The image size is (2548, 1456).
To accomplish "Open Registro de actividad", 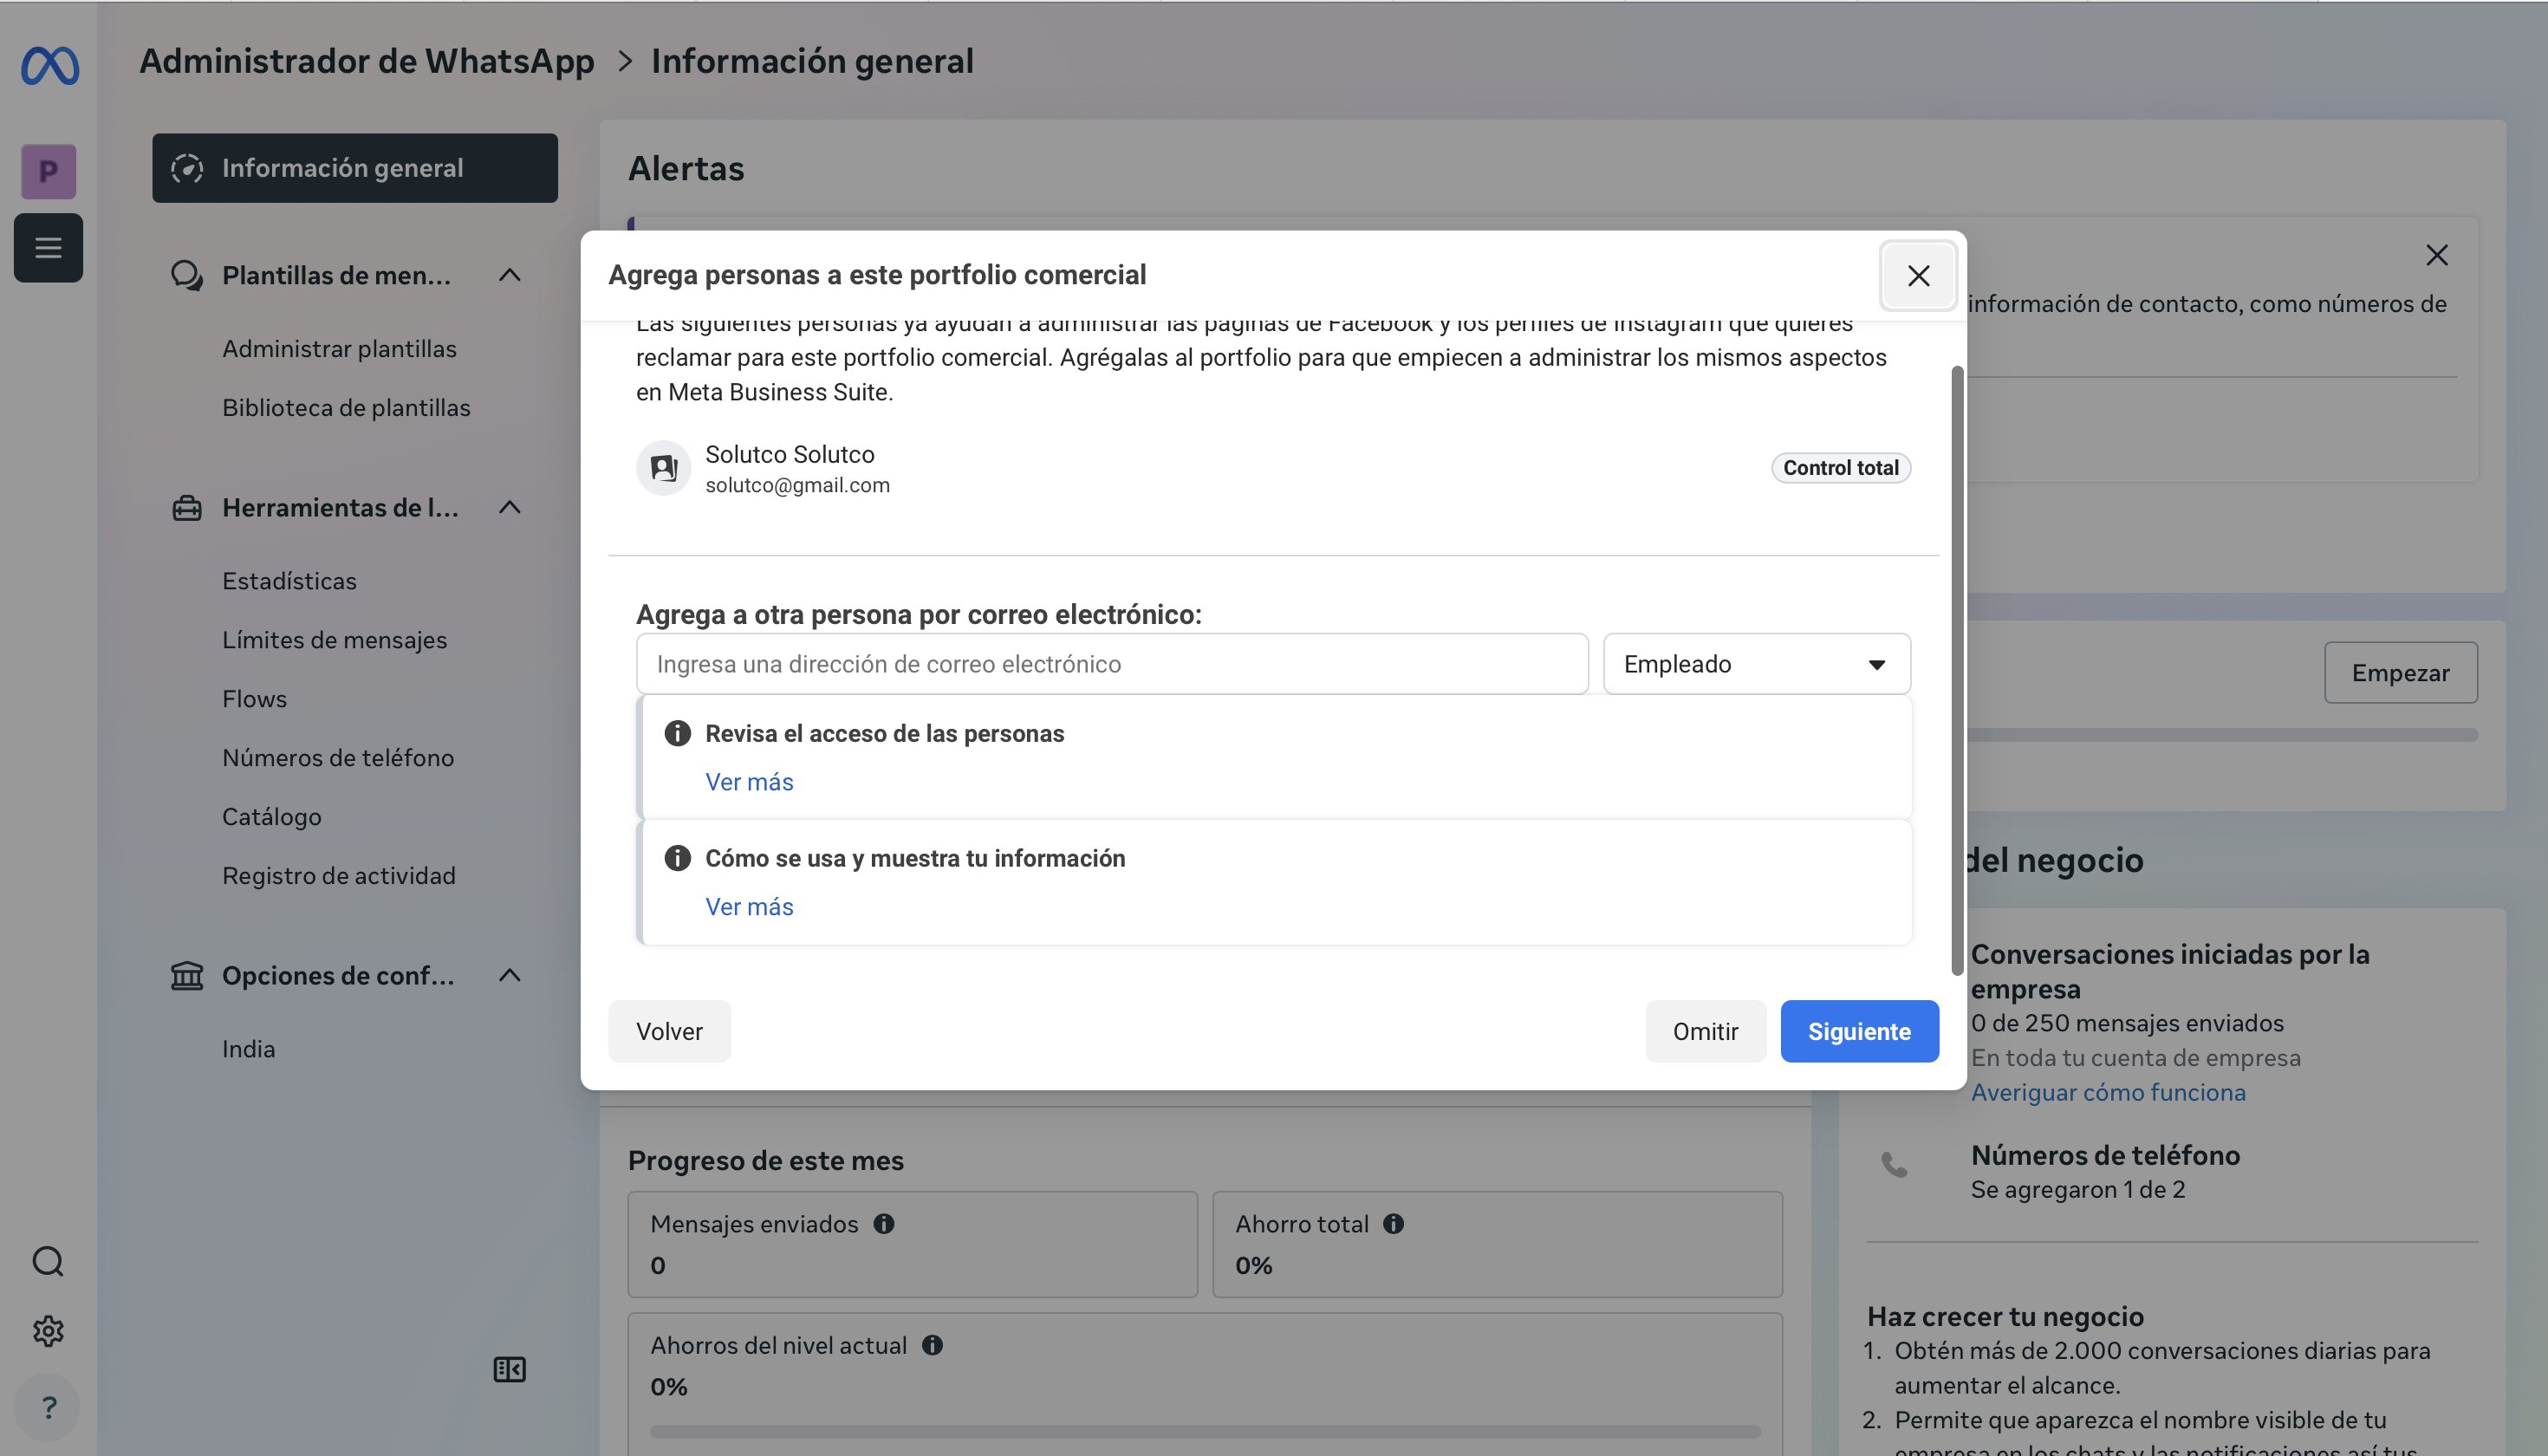I will [338, 876].
